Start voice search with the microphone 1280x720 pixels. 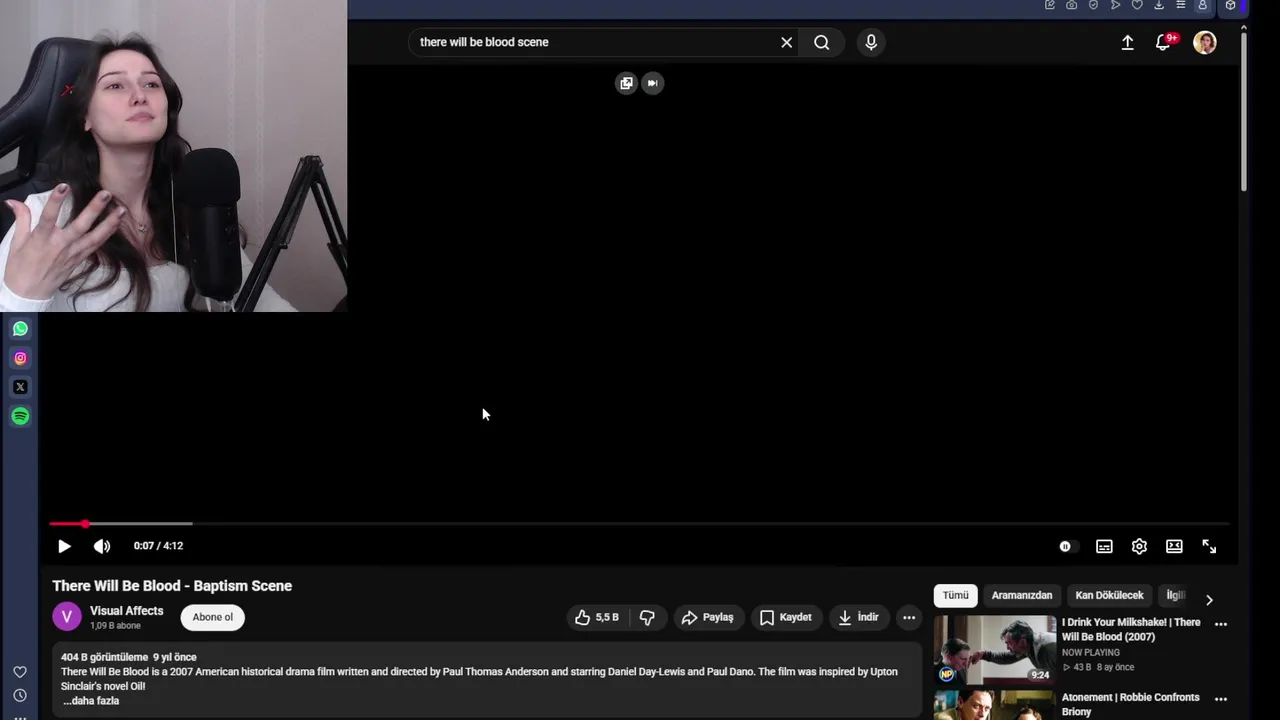point(871,42)
